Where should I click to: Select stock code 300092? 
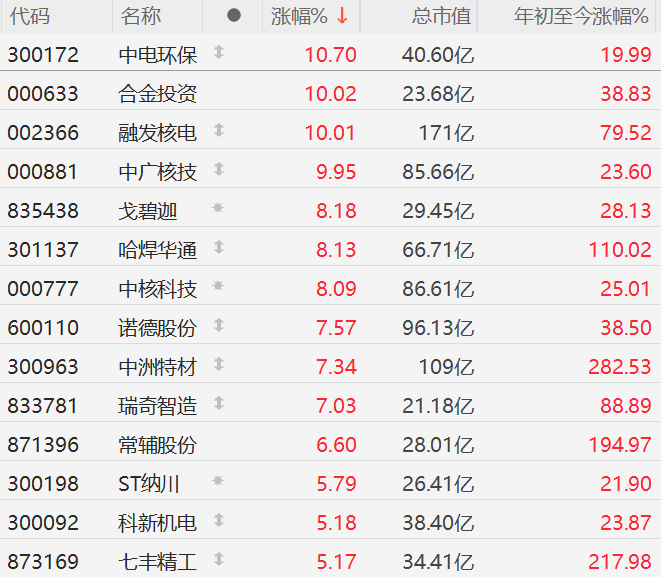pos(43,523)
